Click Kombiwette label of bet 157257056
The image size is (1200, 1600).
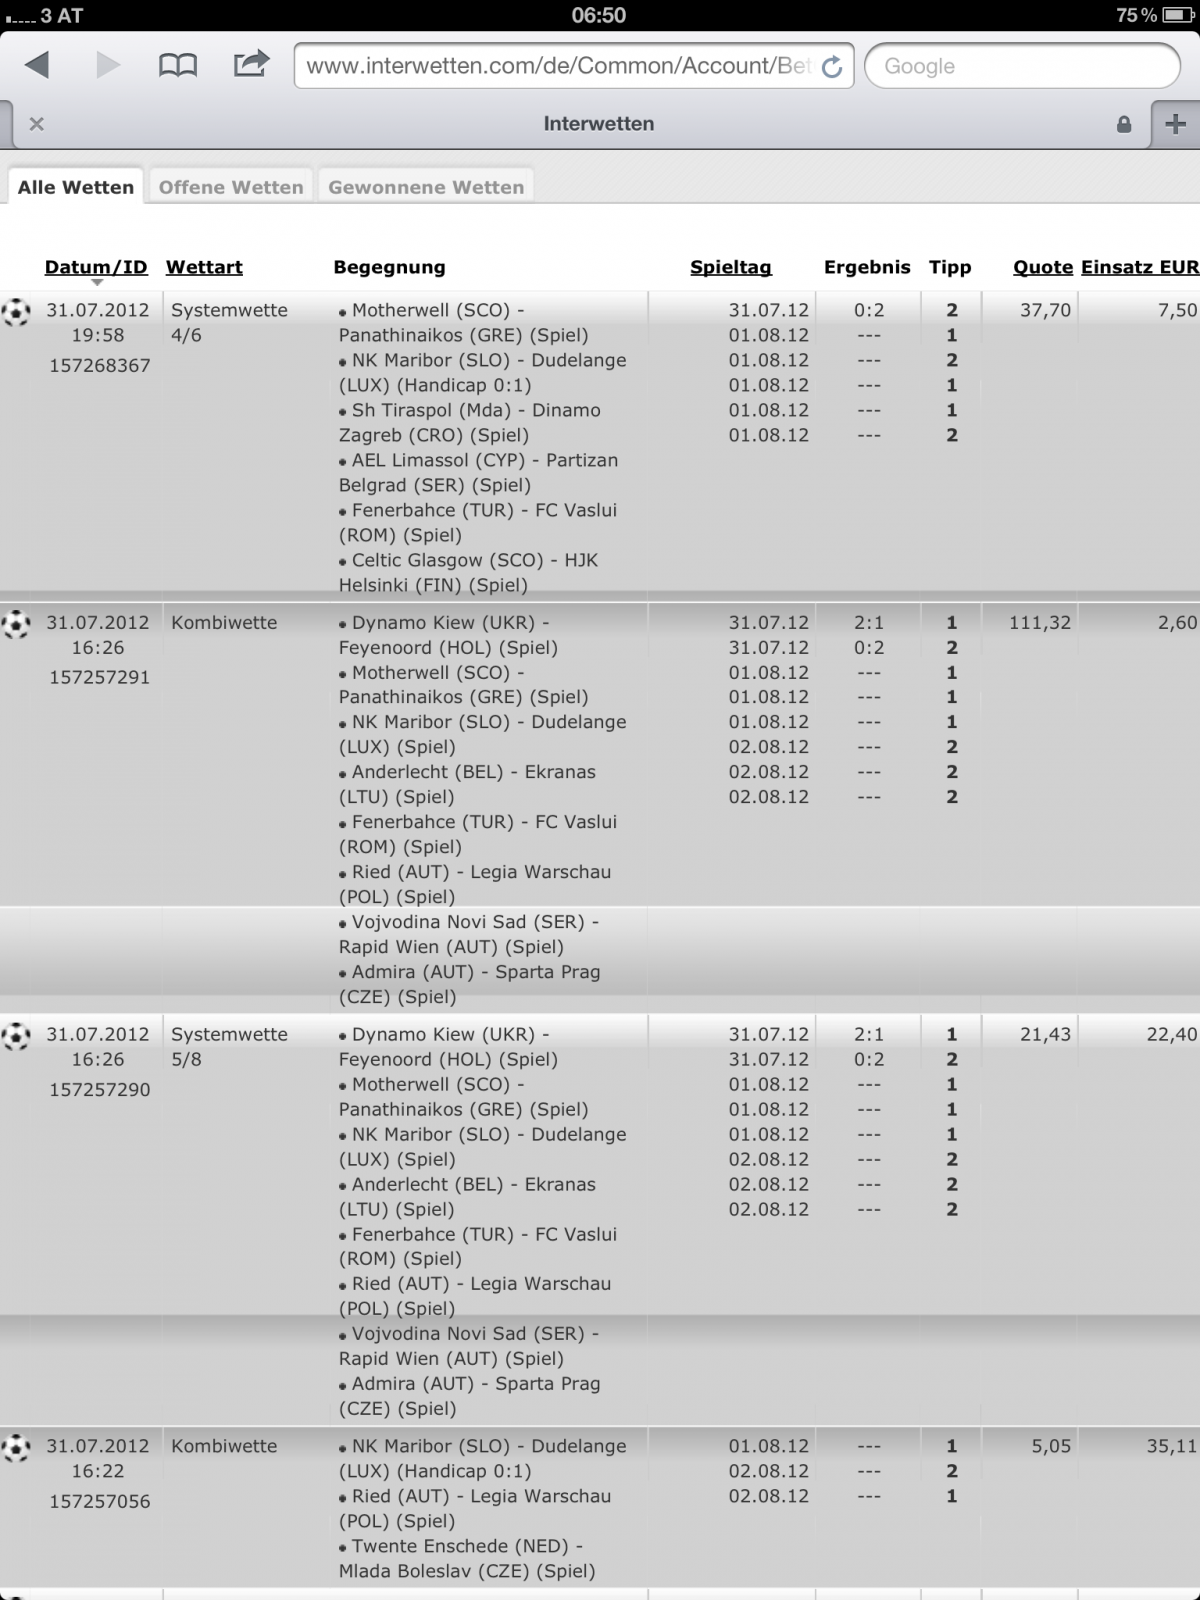224,1446
